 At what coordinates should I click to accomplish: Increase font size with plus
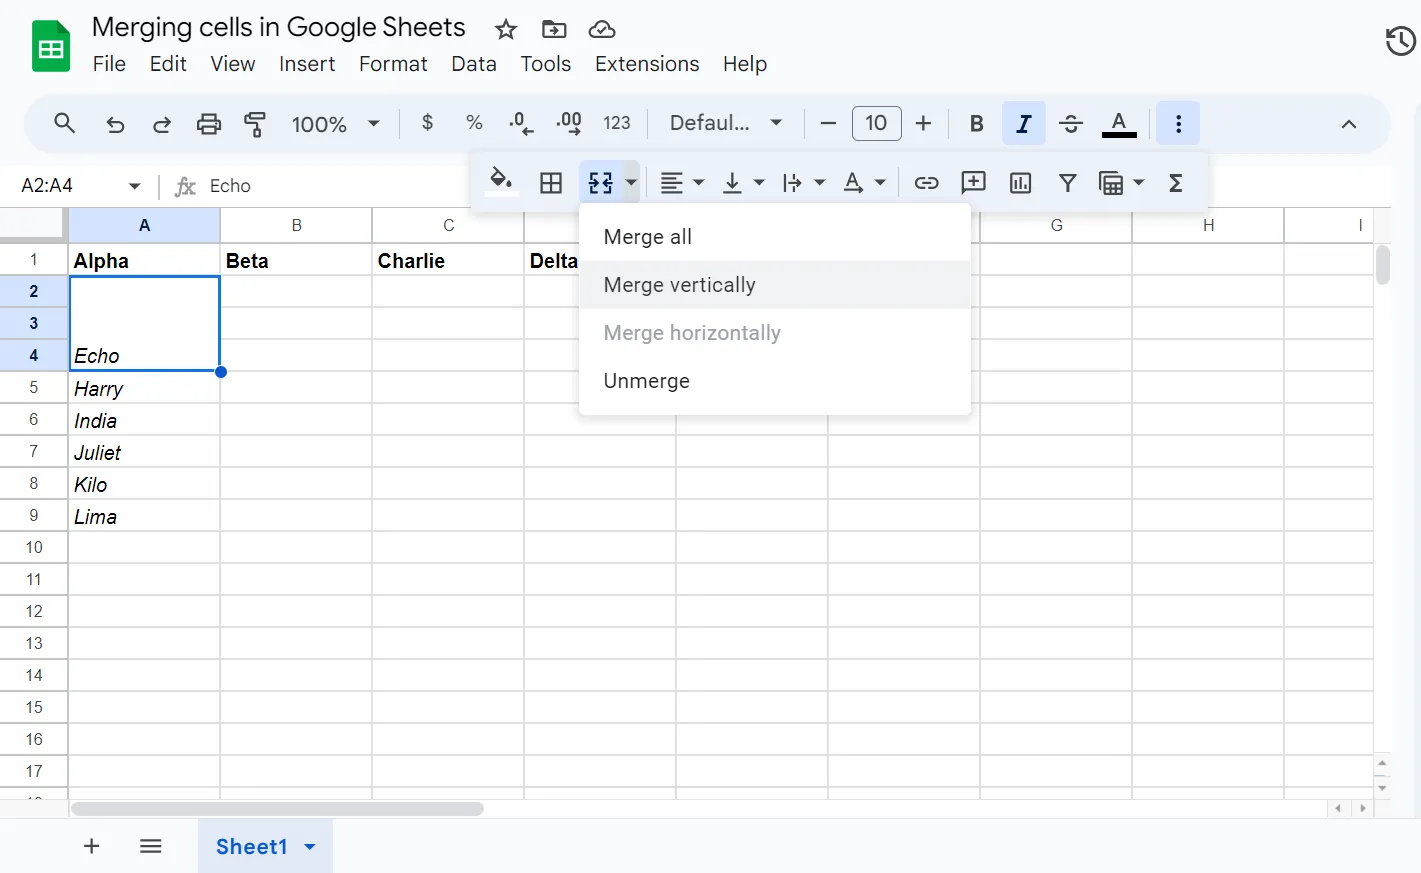coord(923,124)
